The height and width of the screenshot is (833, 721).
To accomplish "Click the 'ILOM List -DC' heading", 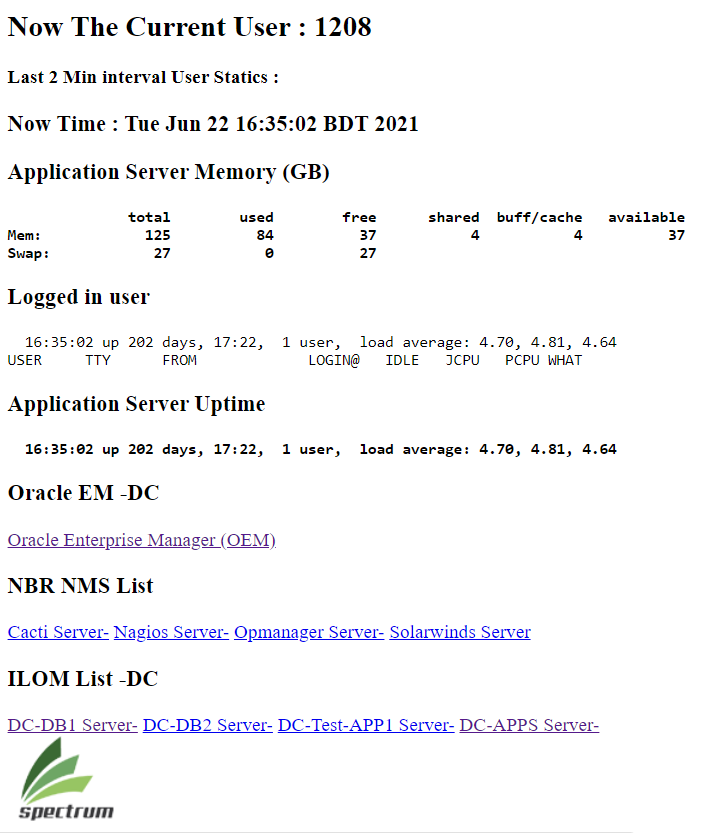I will click(83, 679).
